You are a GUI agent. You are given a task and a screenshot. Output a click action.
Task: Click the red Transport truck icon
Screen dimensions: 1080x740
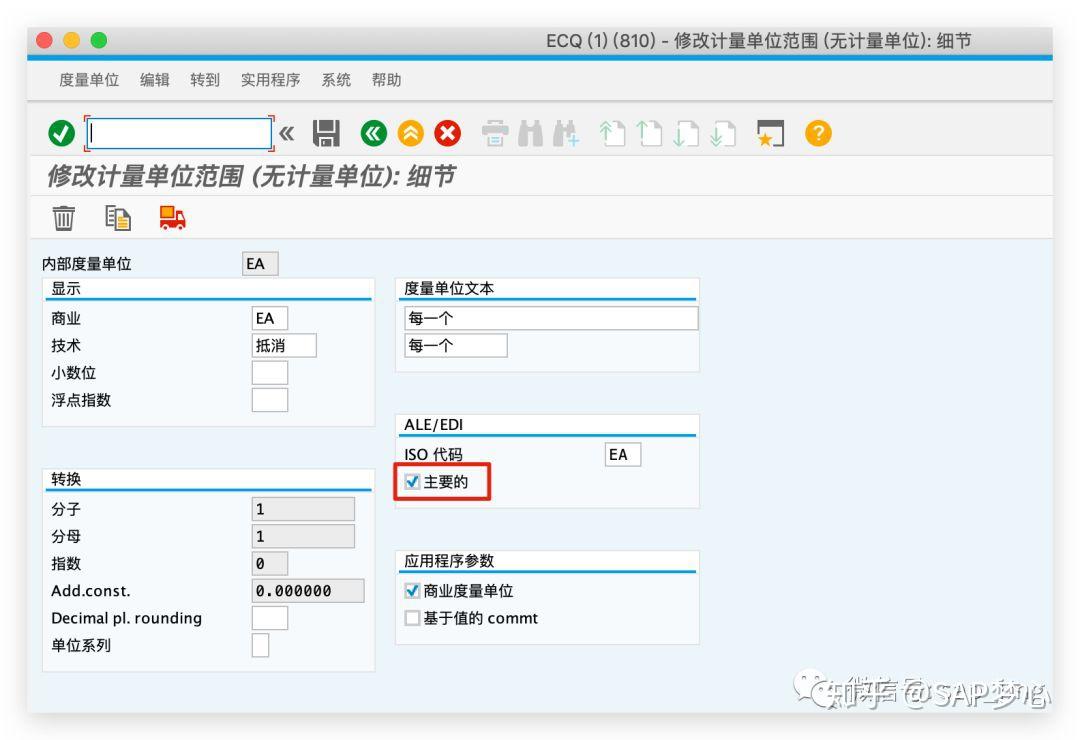point(172,218)
